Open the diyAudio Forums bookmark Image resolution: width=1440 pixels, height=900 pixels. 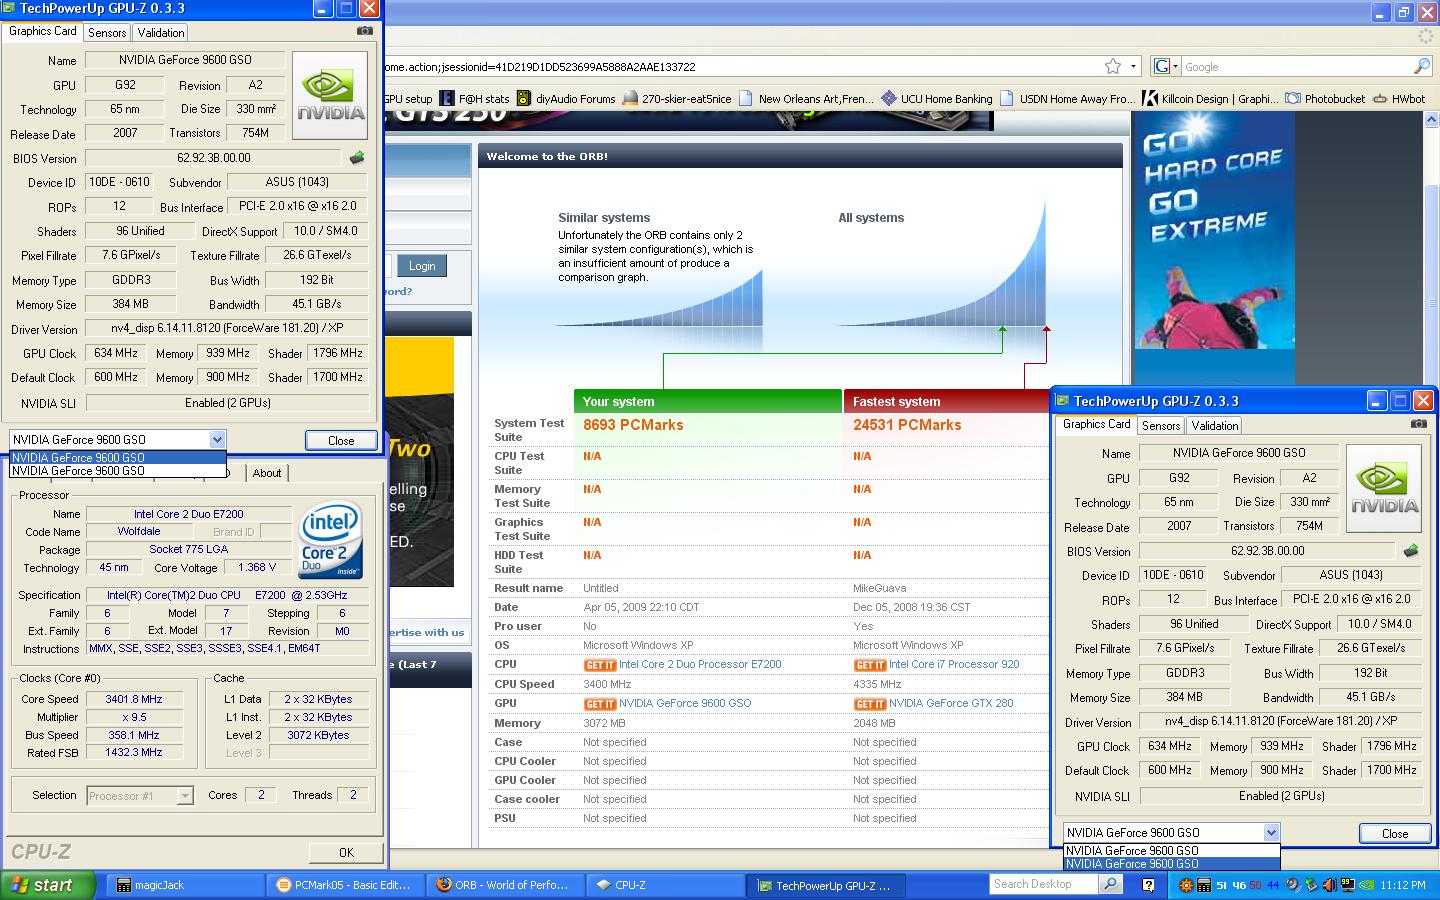pos(566,99)
